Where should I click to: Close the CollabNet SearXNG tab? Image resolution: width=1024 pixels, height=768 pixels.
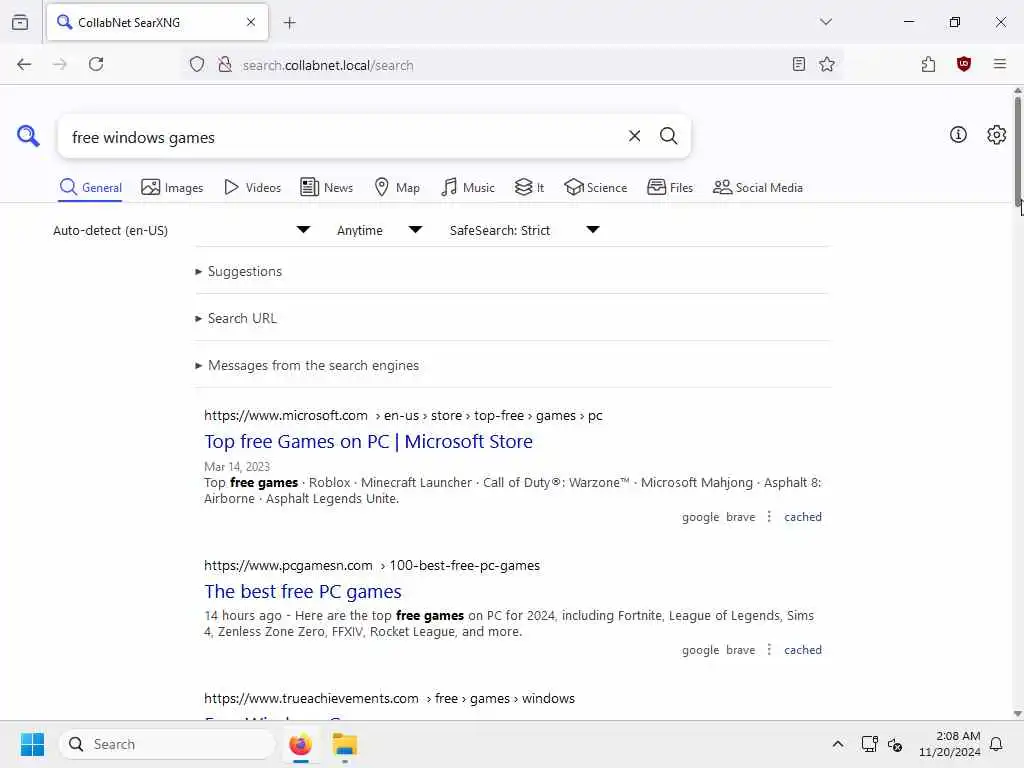251,22
